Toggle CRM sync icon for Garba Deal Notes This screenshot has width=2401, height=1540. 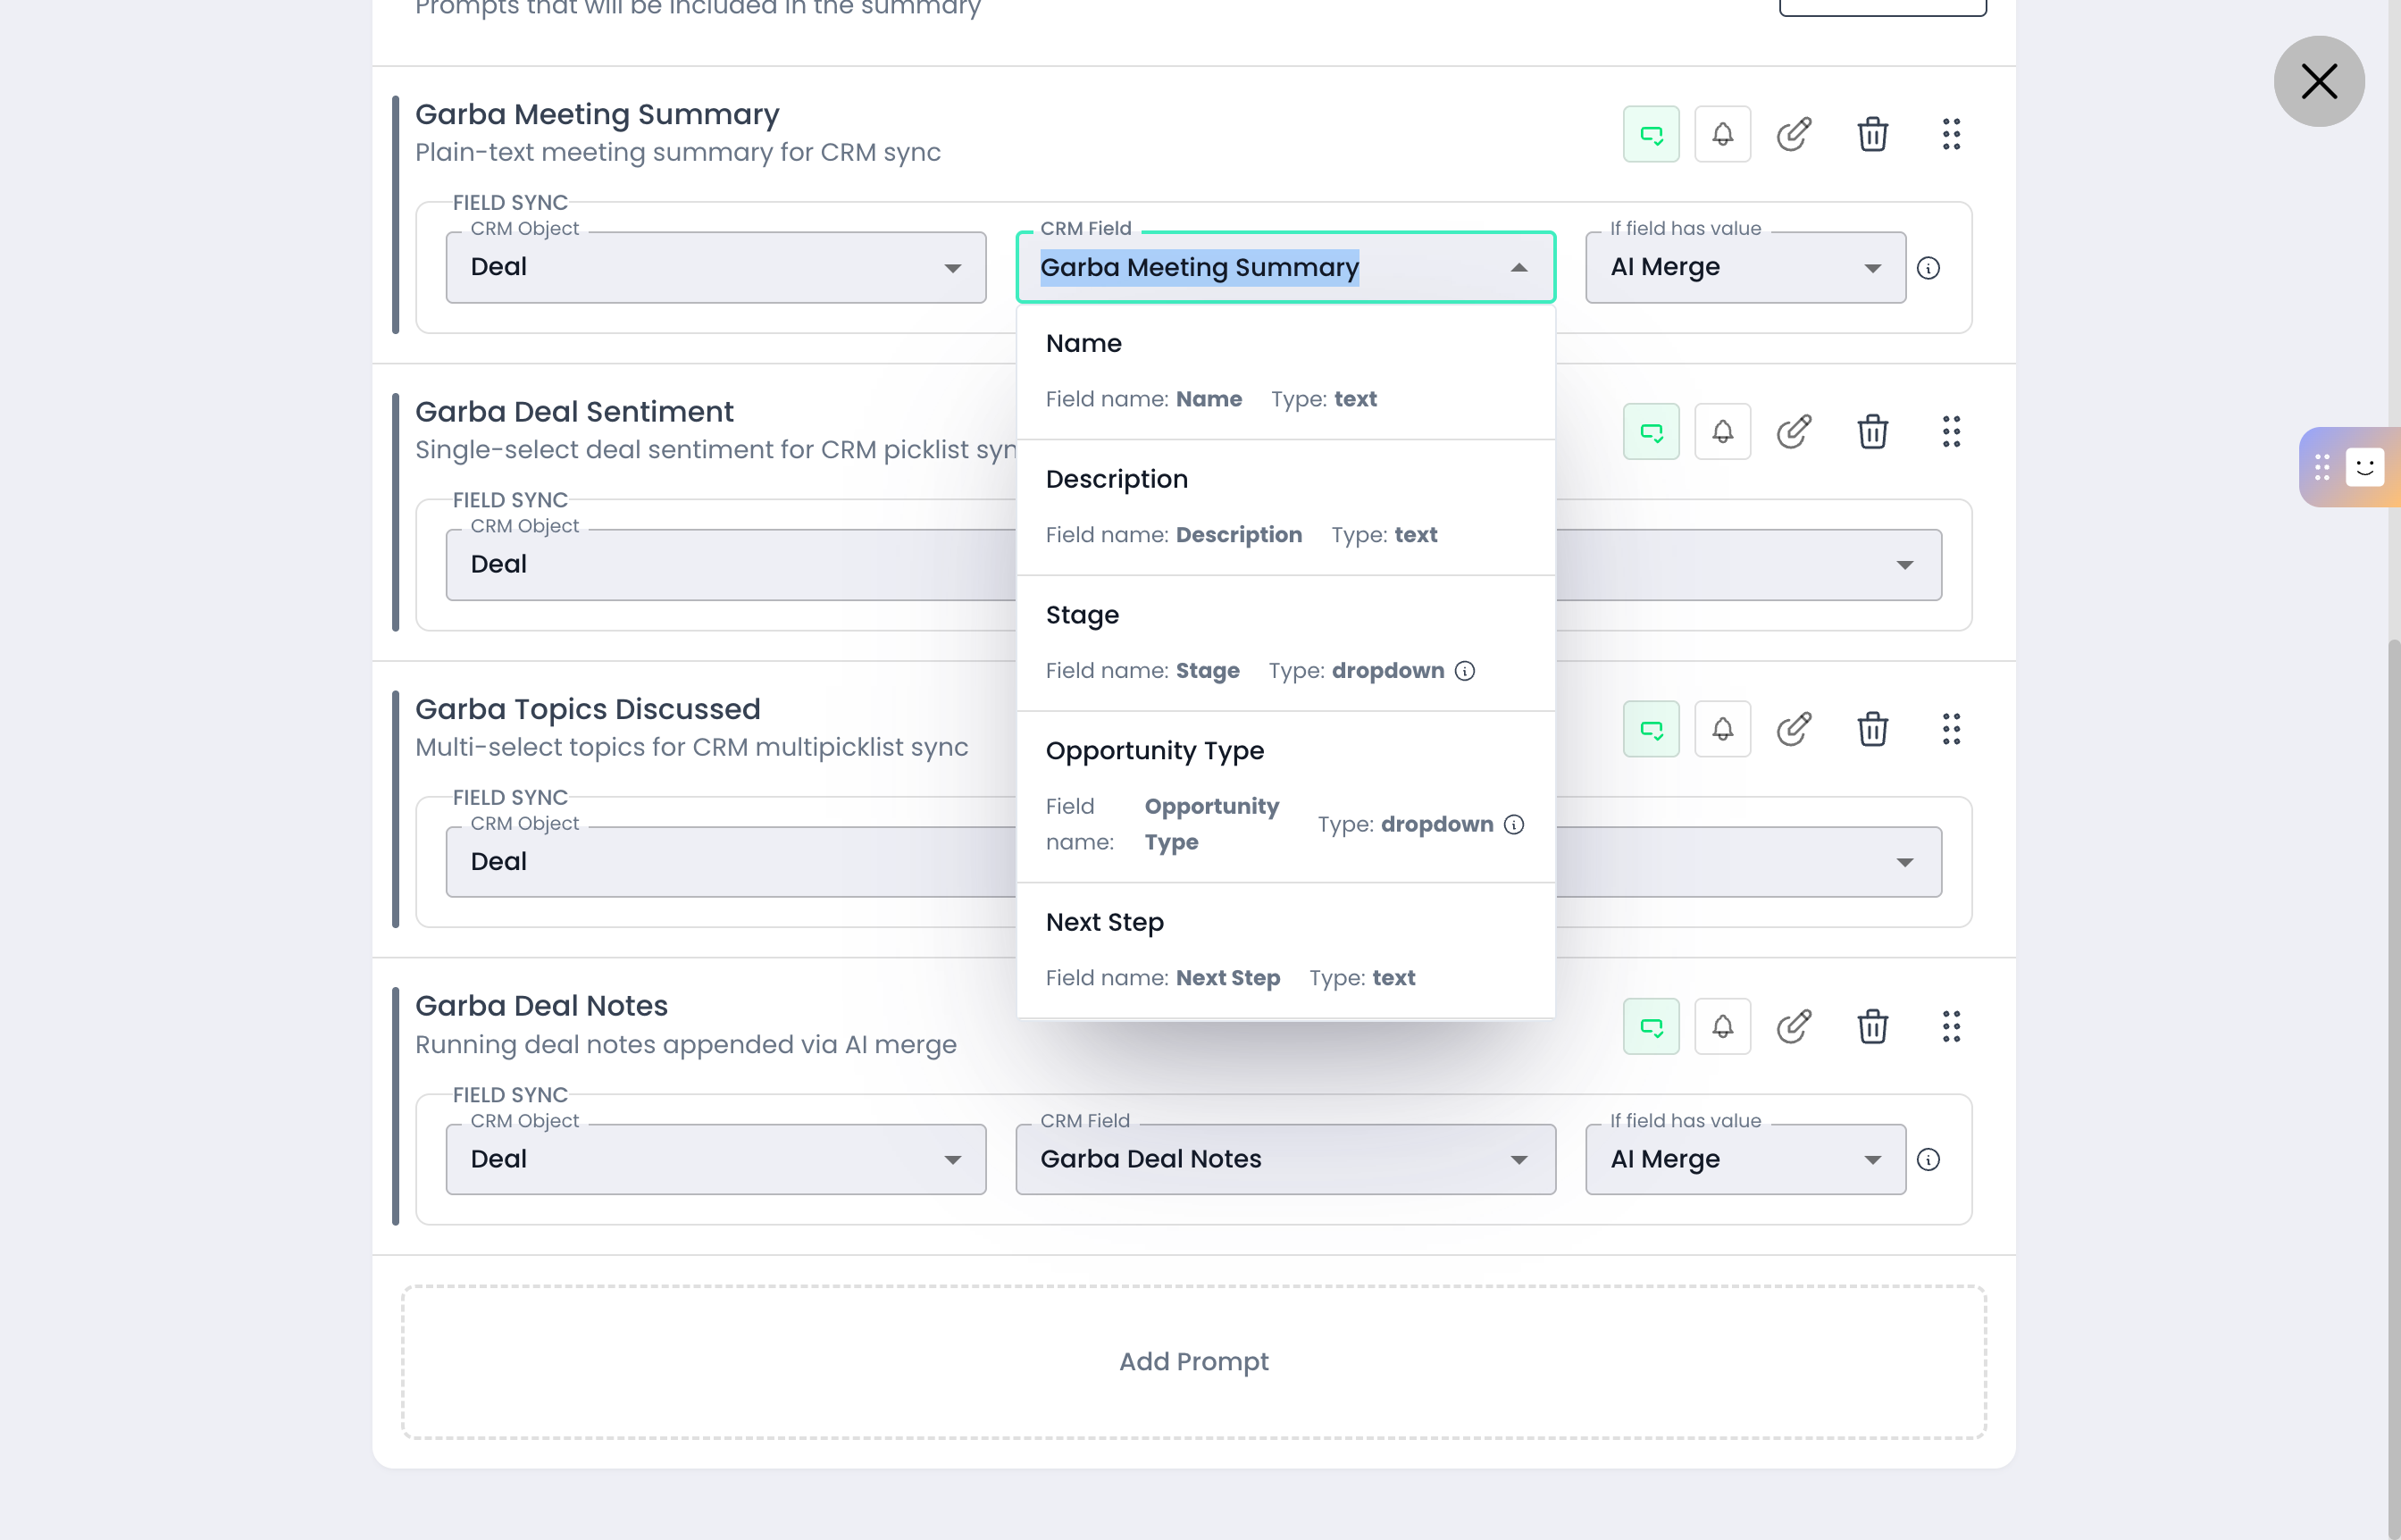coord(1651,1026)
